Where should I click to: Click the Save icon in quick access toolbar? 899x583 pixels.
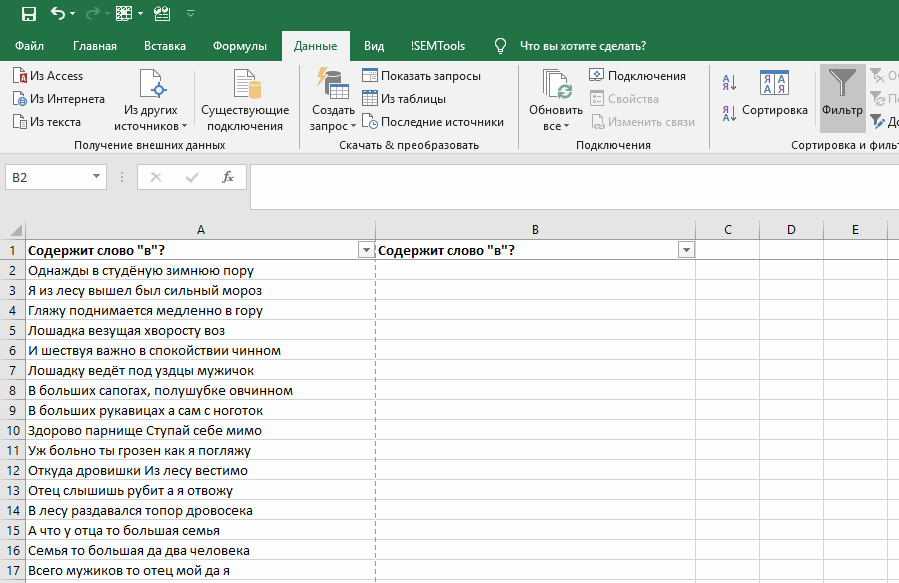click(x=29, y=14)
